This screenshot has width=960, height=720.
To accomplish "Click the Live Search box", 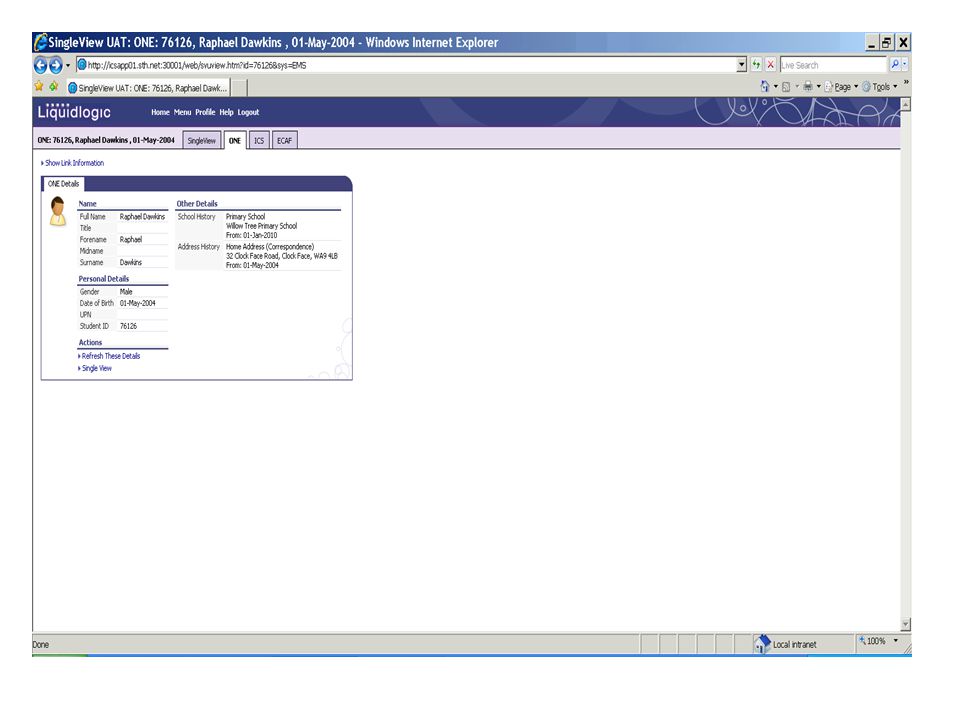I will (x=833, y=65).
